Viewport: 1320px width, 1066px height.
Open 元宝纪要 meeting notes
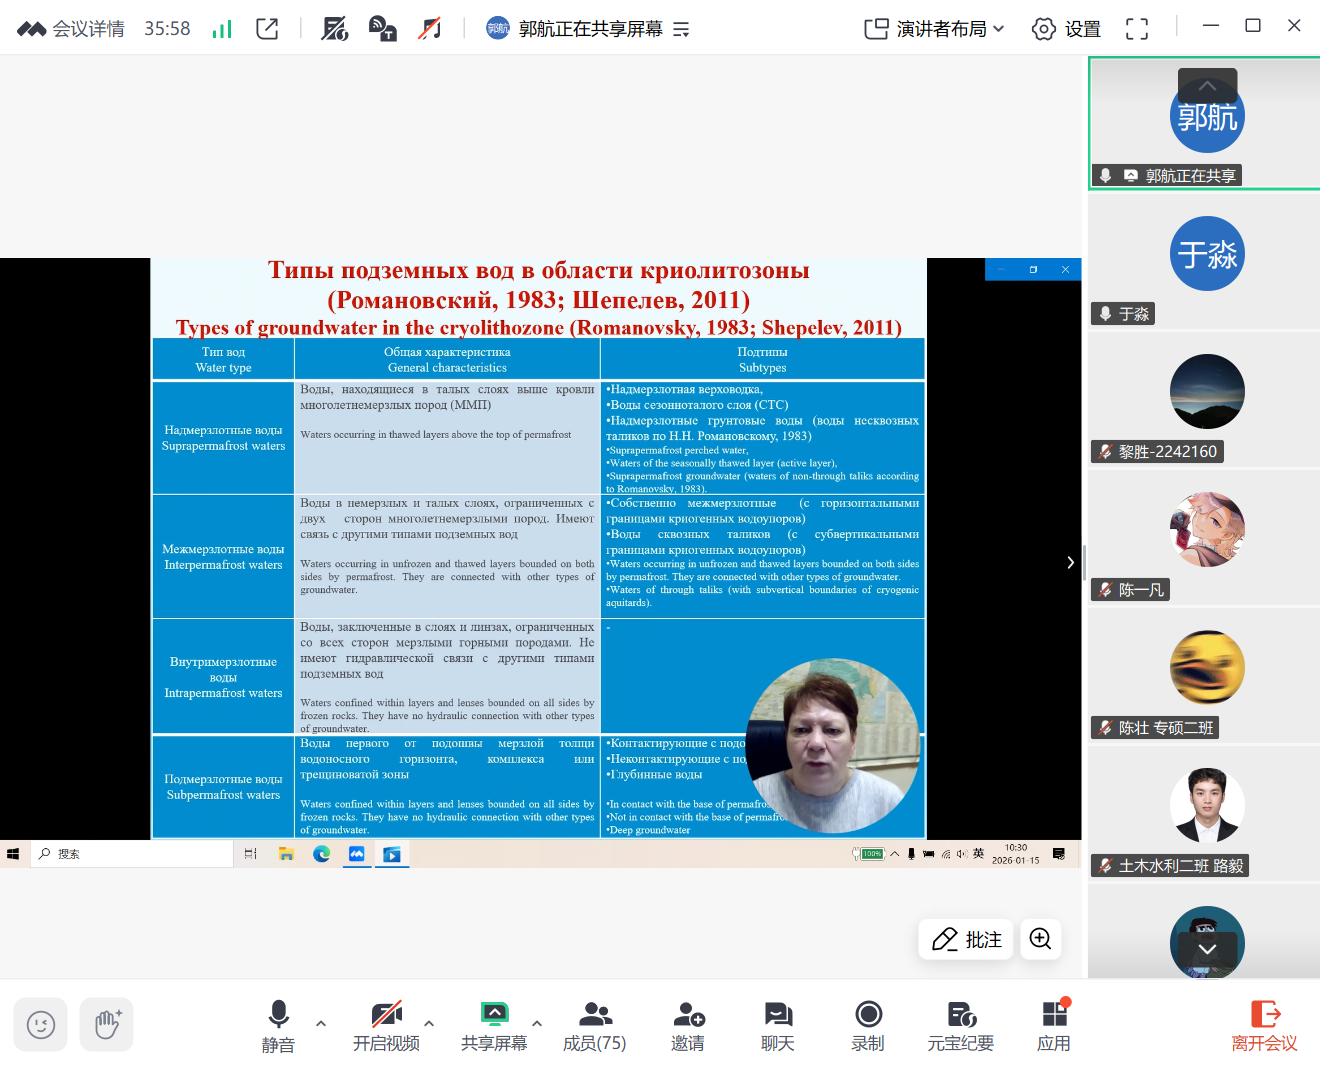tap(960, 1025)
